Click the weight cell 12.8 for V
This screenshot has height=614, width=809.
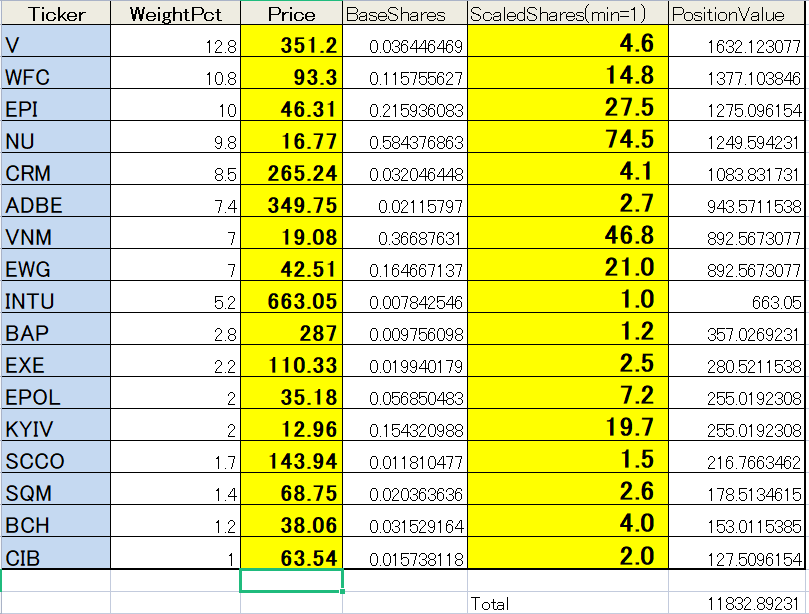(x=175, y=45)
